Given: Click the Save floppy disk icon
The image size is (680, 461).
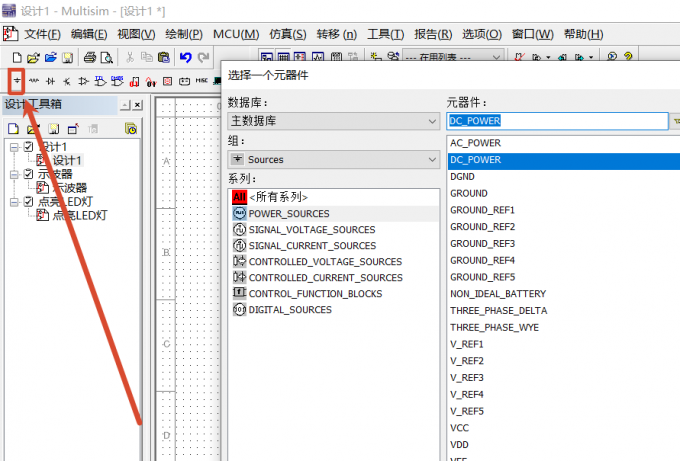Looking at the screenshot, I should (67, 57).
